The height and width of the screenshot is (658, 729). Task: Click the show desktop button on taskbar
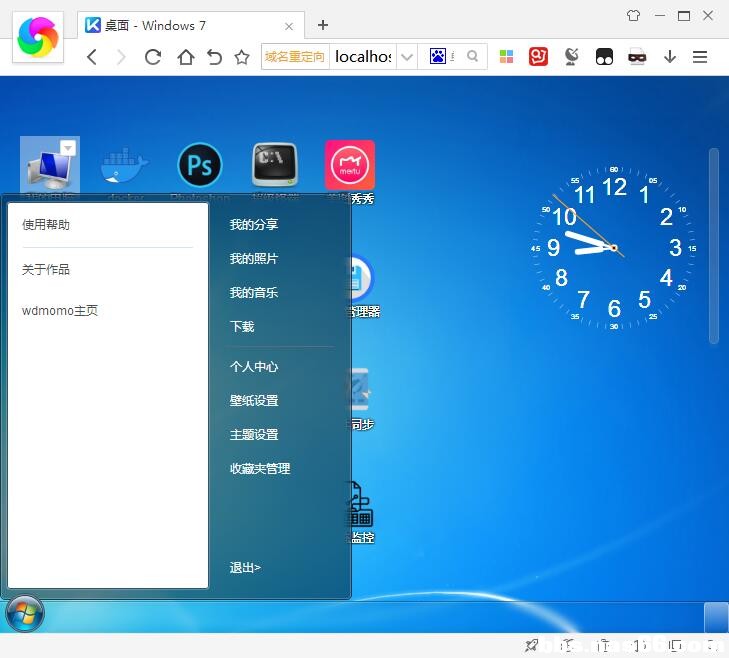(716, 617)
